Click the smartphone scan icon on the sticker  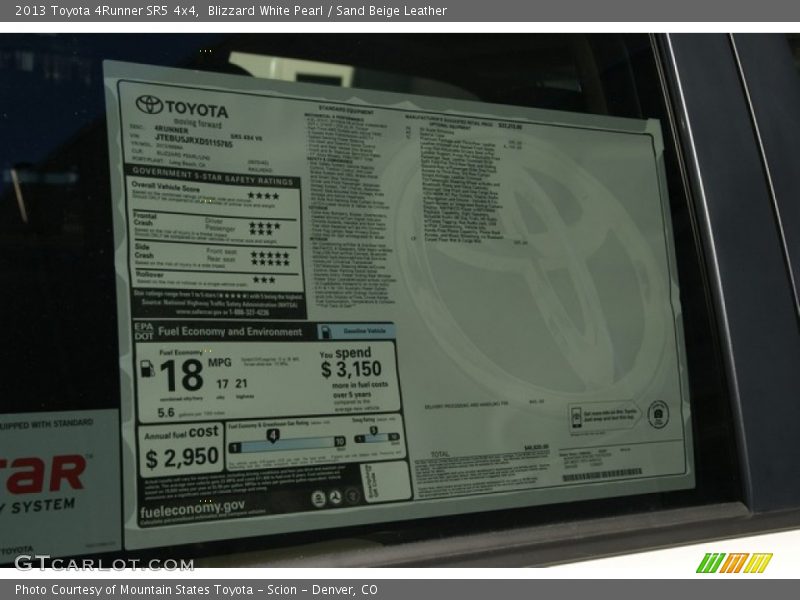tap(577, 416)
